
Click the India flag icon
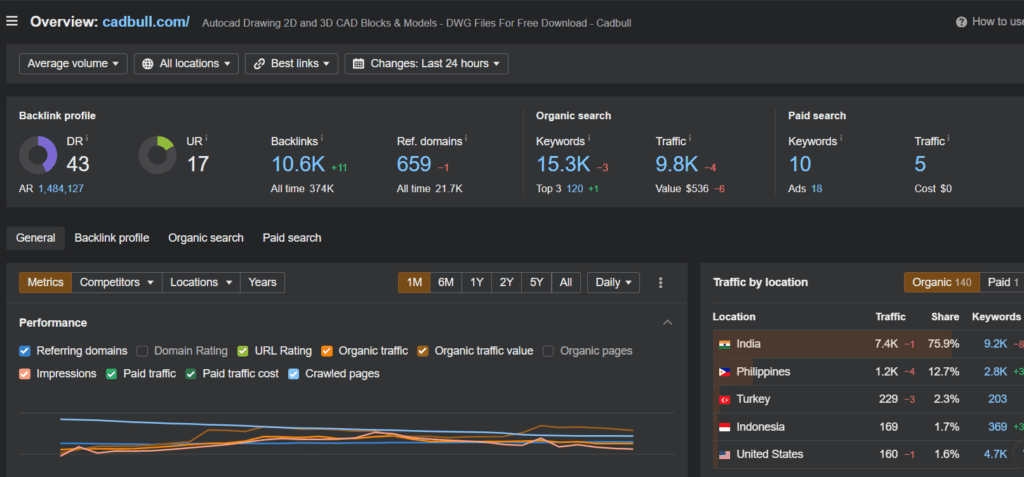(x=724, y=344)
